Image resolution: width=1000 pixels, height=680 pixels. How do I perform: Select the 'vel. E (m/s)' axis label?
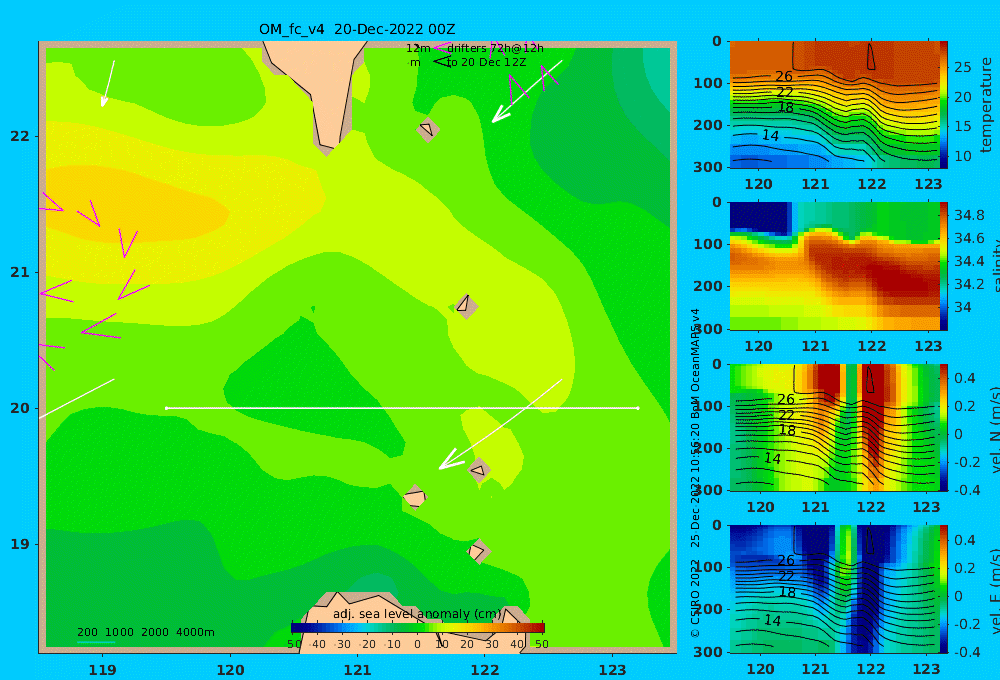pyautogui.click(x=994, y=591)
